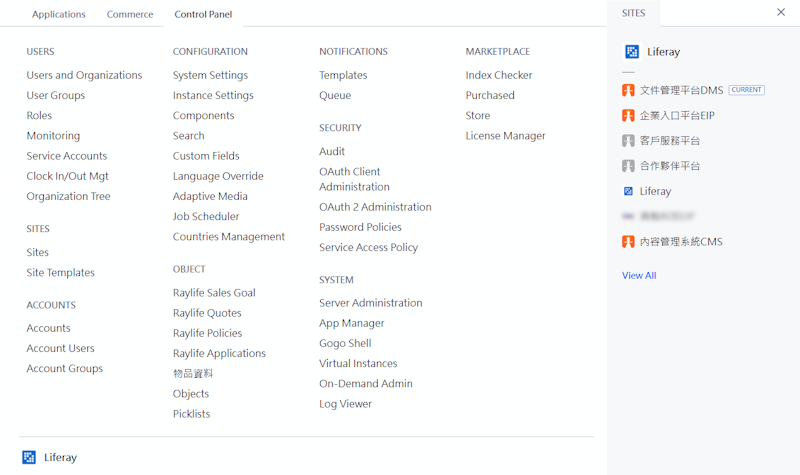Open the Objects link under the Object section
Image resolution: width=800 pixels, height=475 pixels.
point(191,394)
